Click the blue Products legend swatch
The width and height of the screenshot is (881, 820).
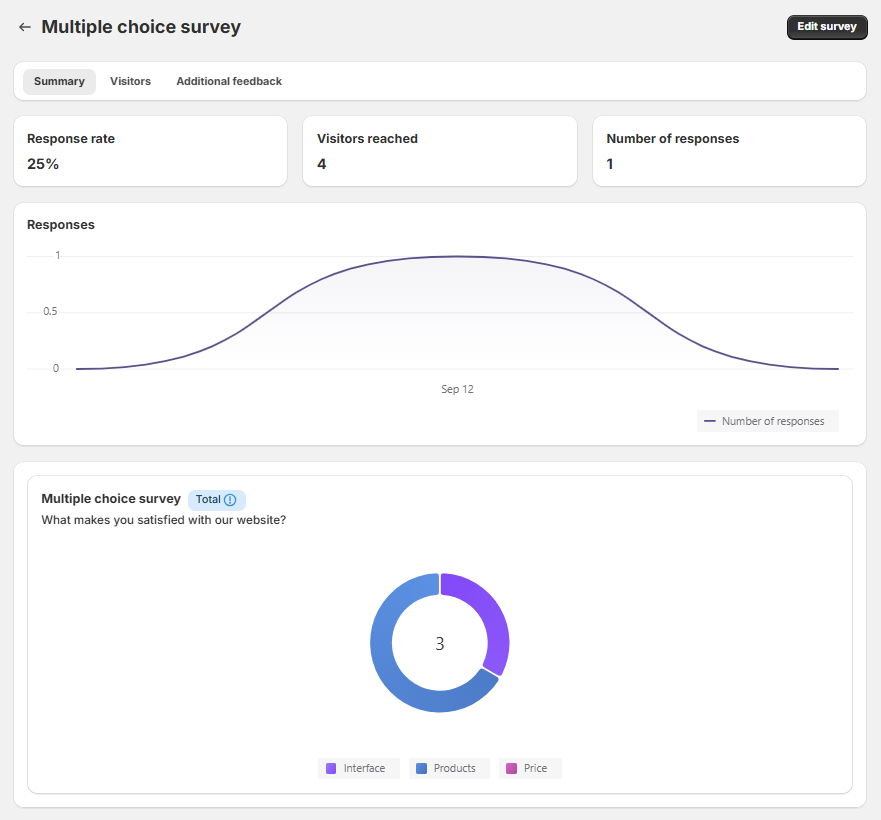(421, 768)
